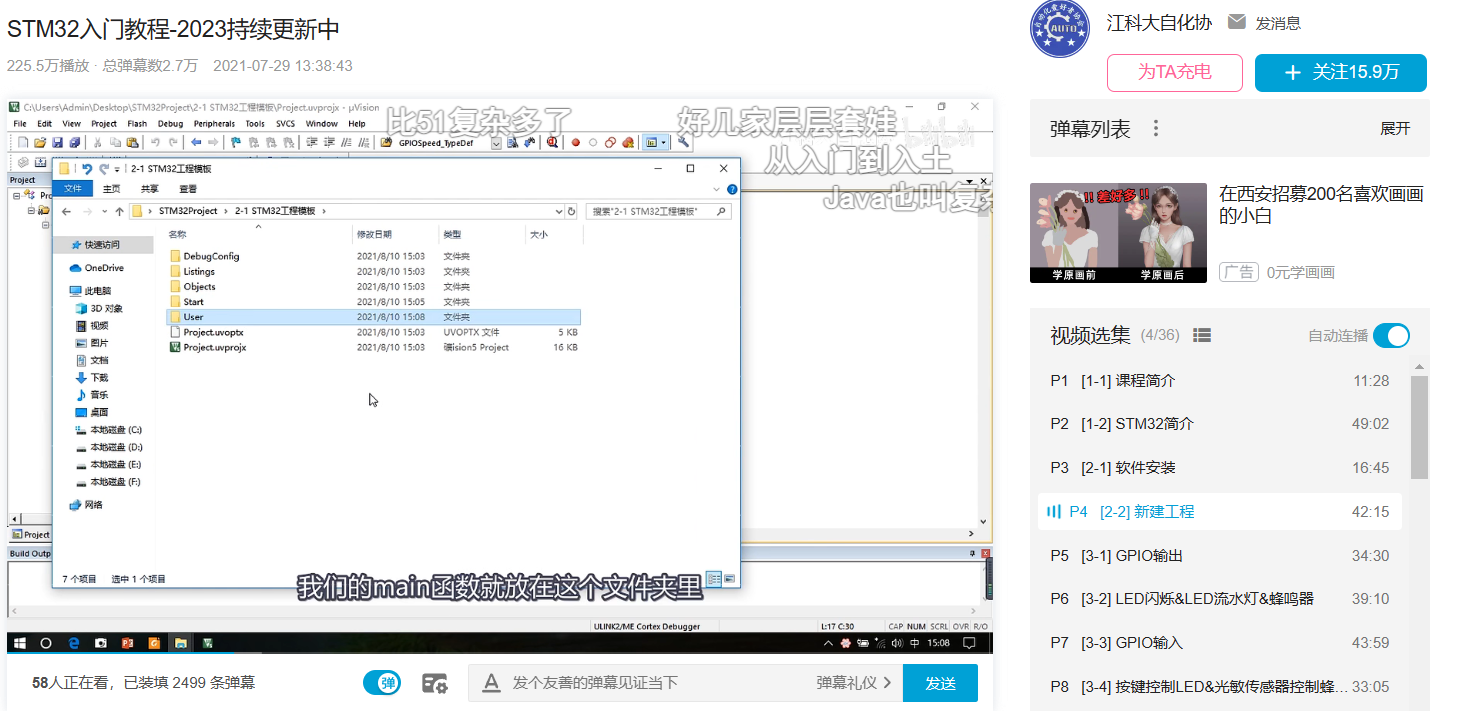
Task: Open ad thumbnail about drawing course
Action: [1118, 233]
